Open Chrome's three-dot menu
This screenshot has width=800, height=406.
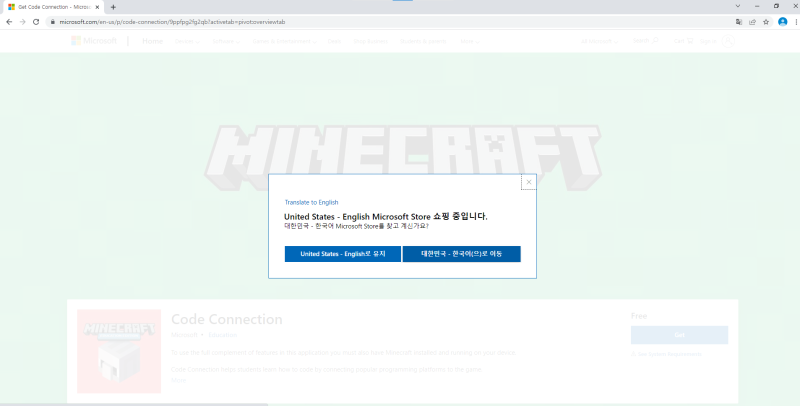[796, 22]
